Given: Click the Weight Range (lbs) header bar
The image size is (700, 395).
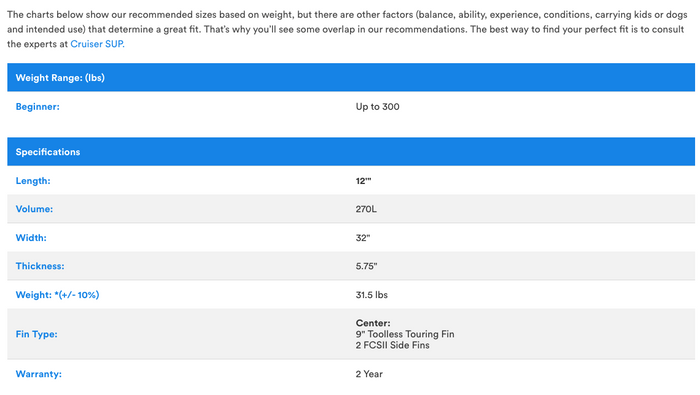Looking at the screenshot, I should (351, 77).
